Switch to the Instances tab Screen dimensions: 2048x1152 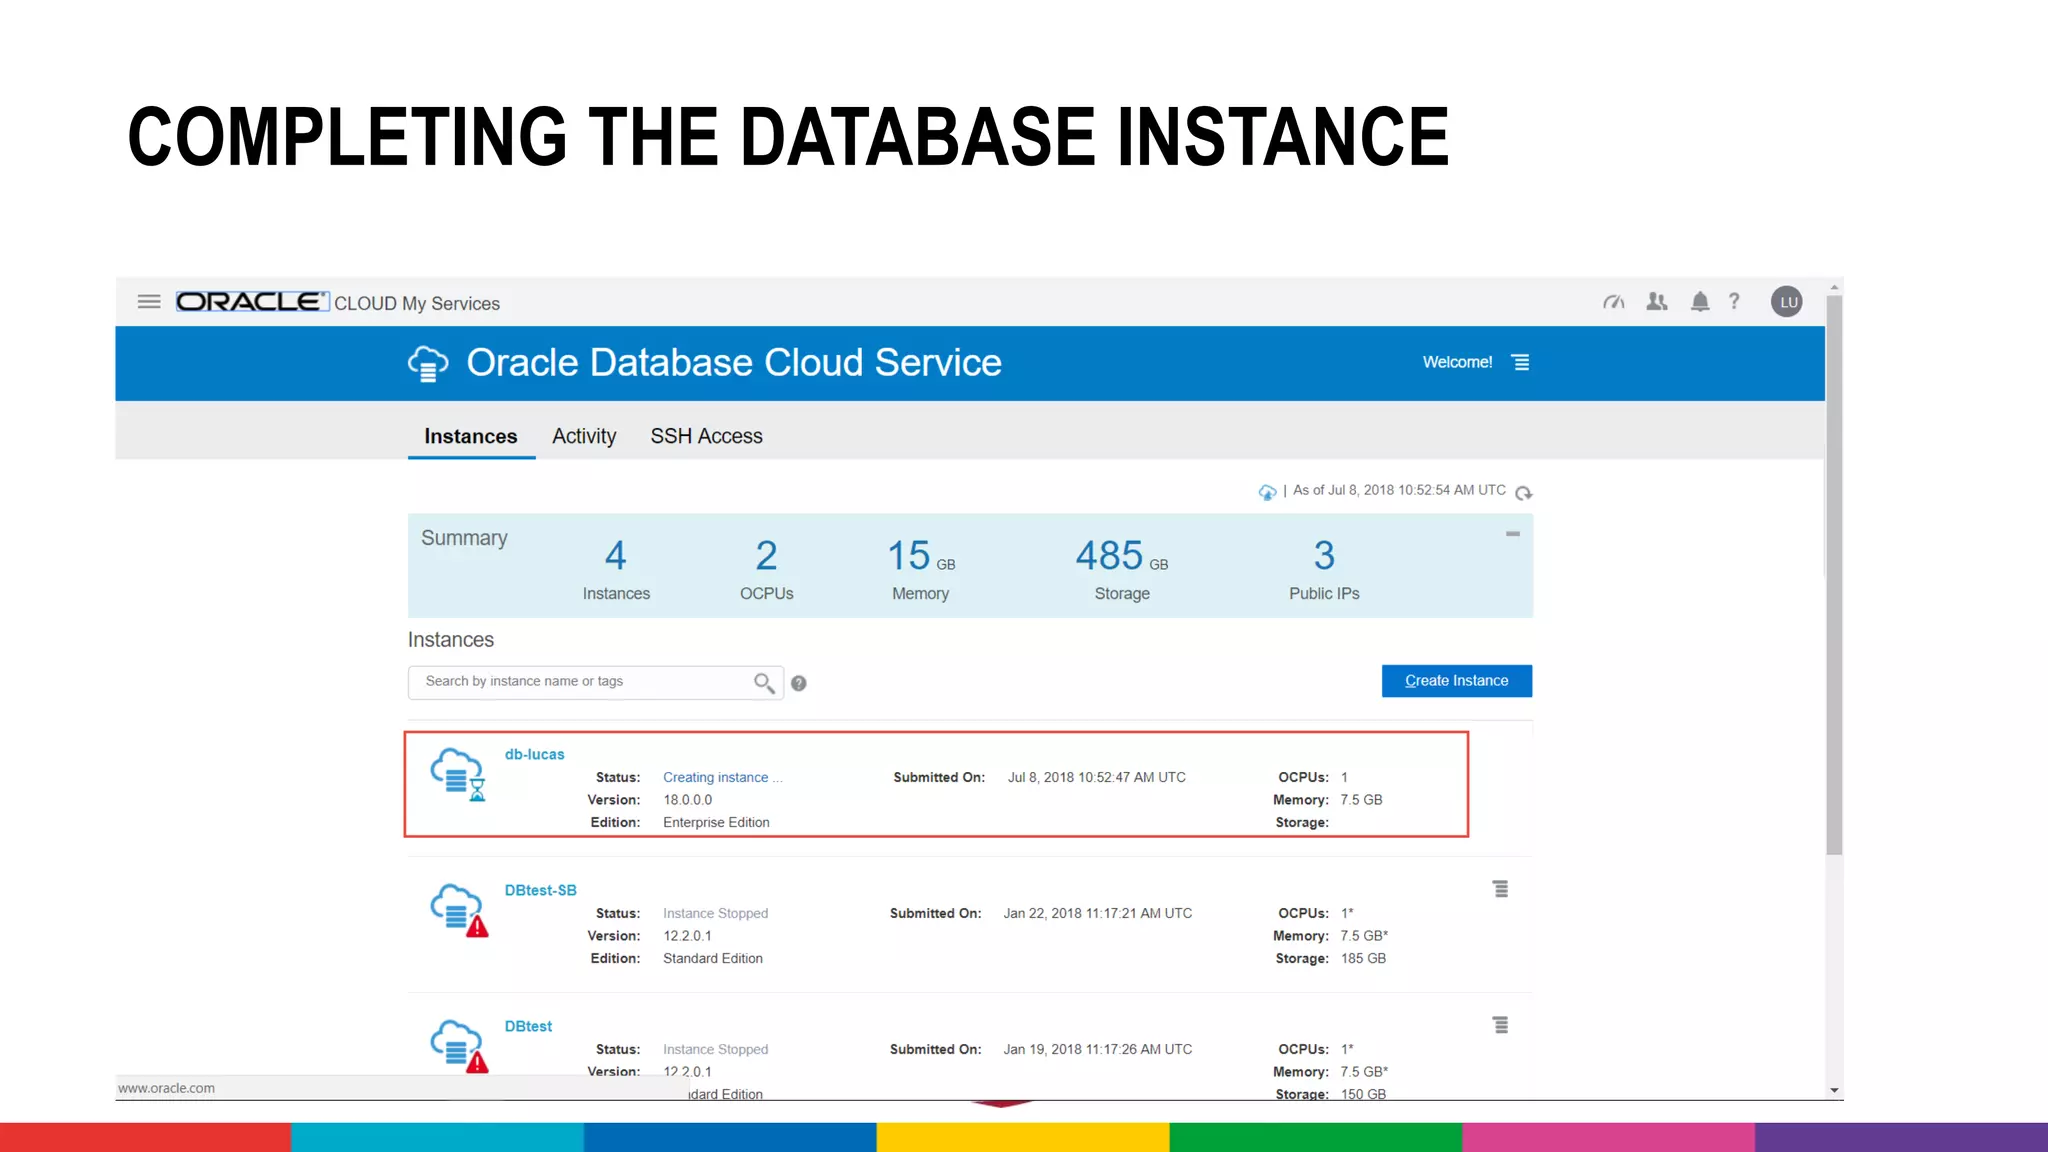471,436
